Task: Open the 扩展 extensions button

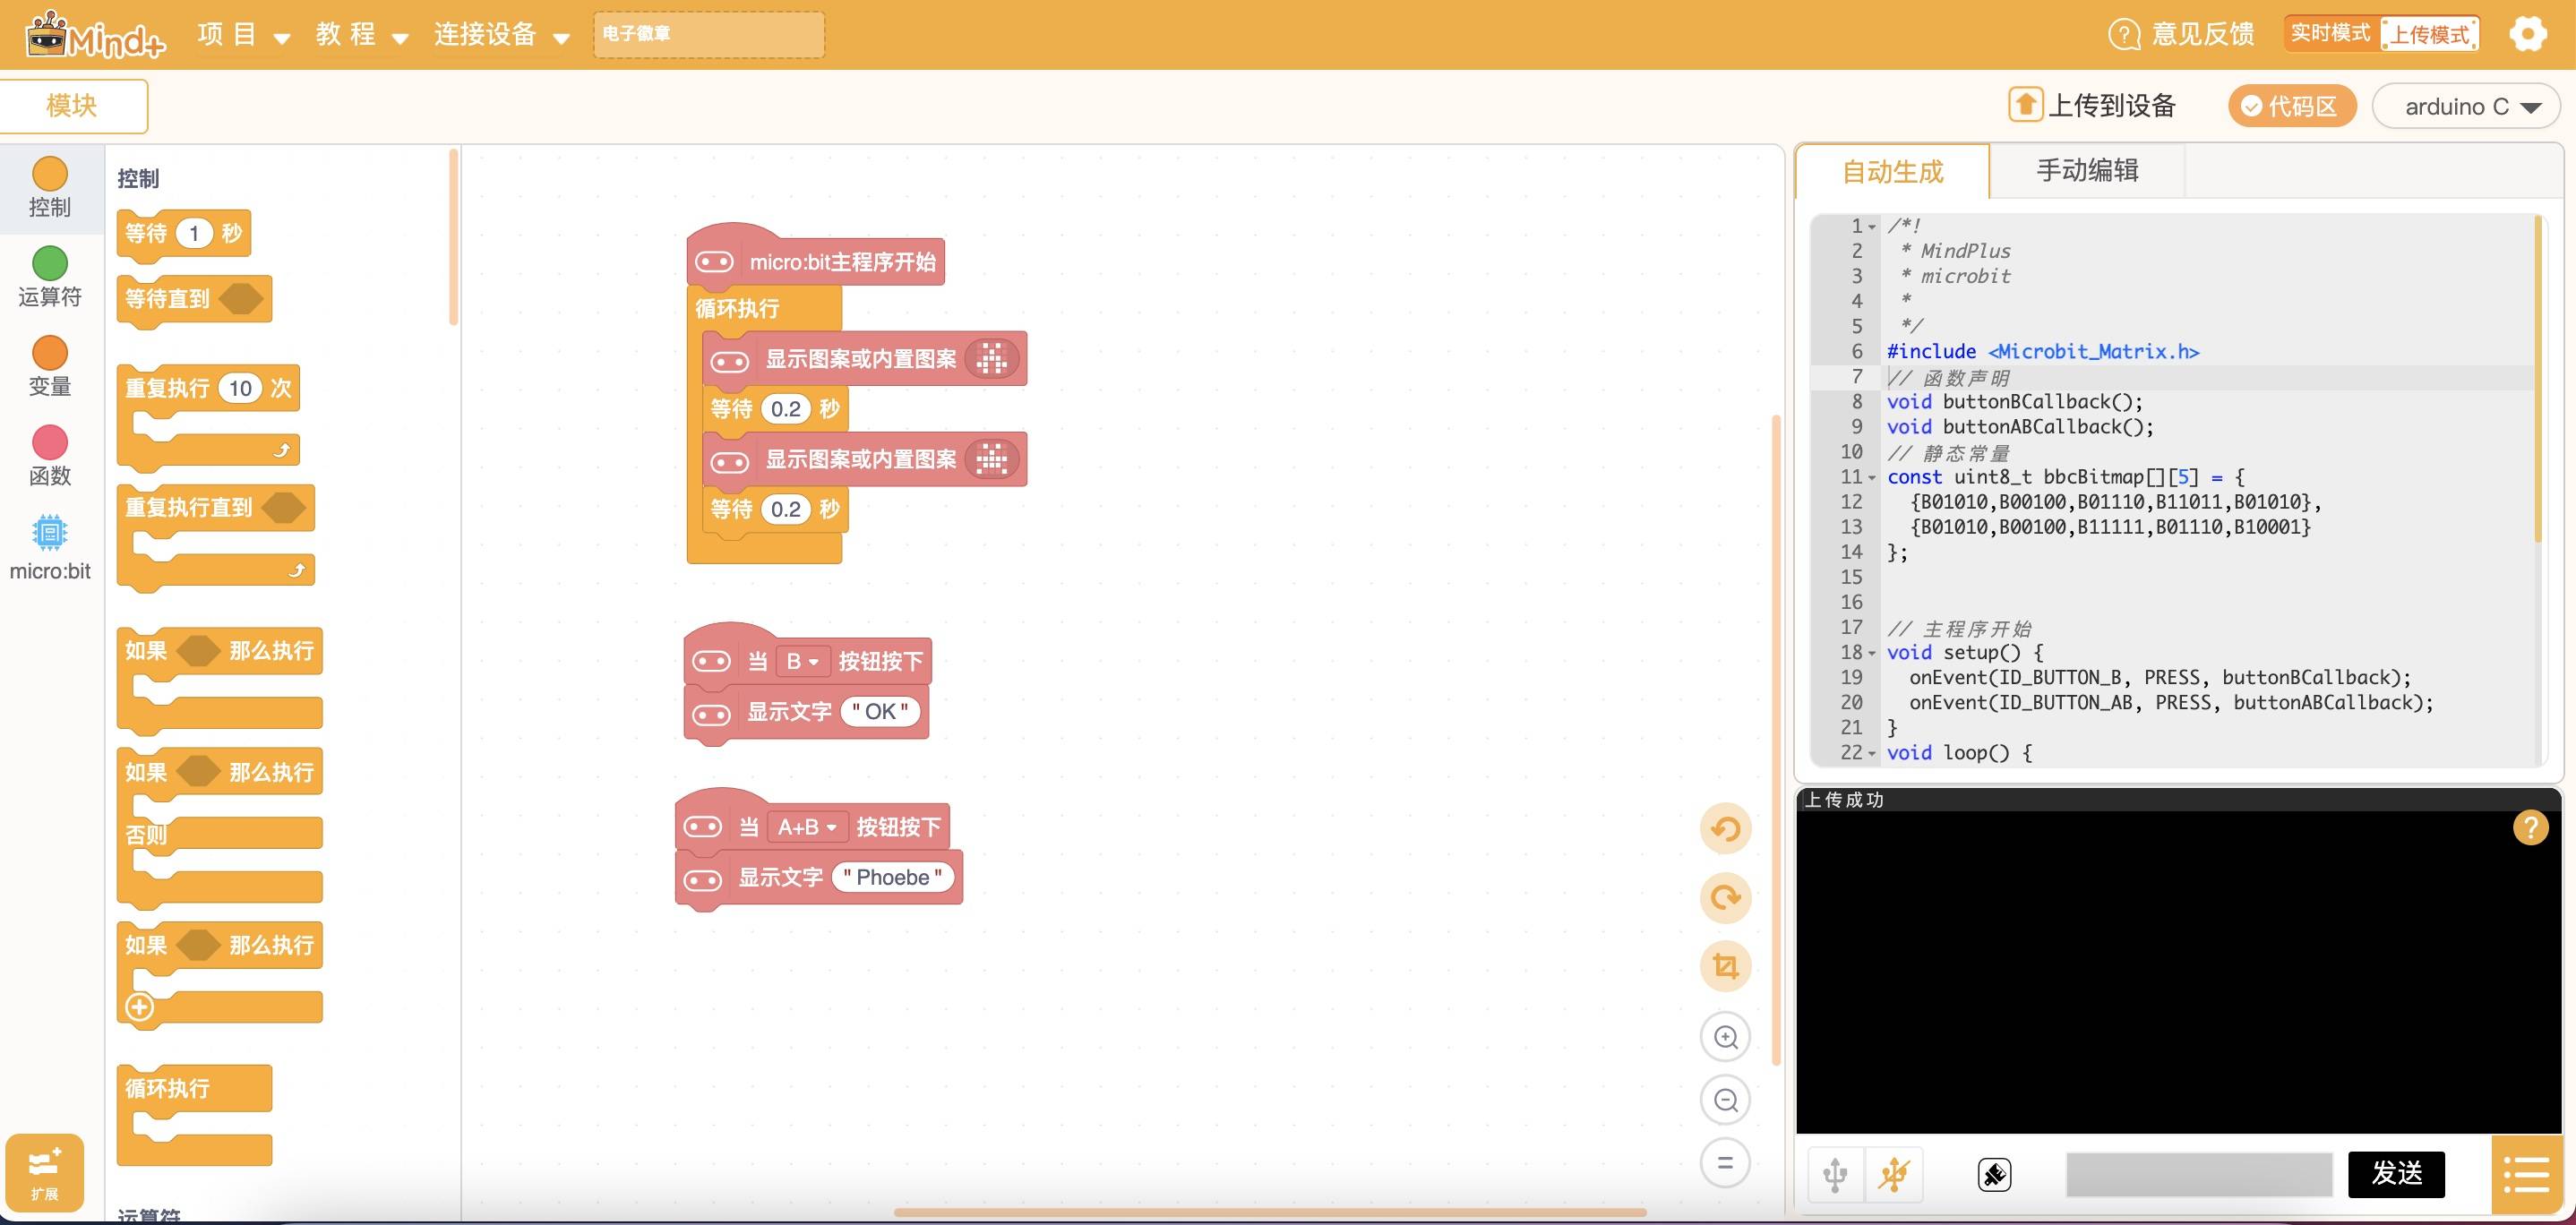Action: point(44,1173)
